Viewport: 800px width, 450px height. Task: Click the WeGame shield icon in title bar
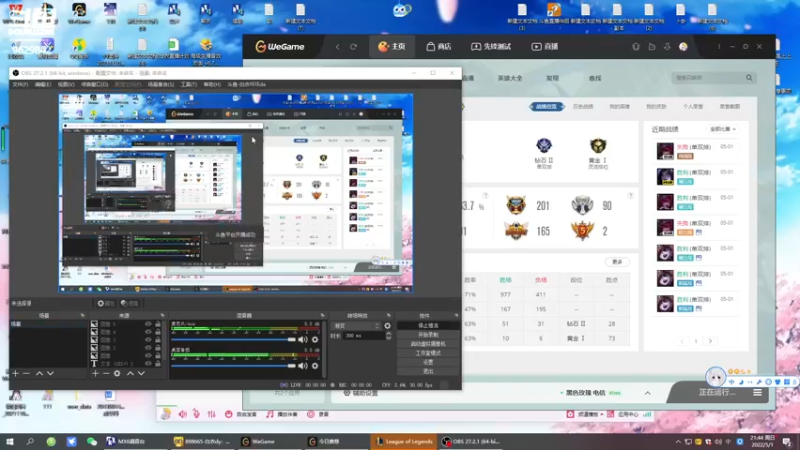(636, 46)
